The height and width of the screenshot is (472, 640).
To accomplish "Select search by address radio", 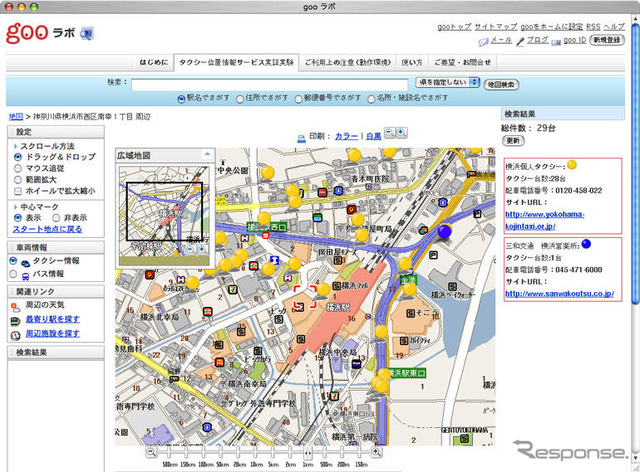I will pos(240,99).
